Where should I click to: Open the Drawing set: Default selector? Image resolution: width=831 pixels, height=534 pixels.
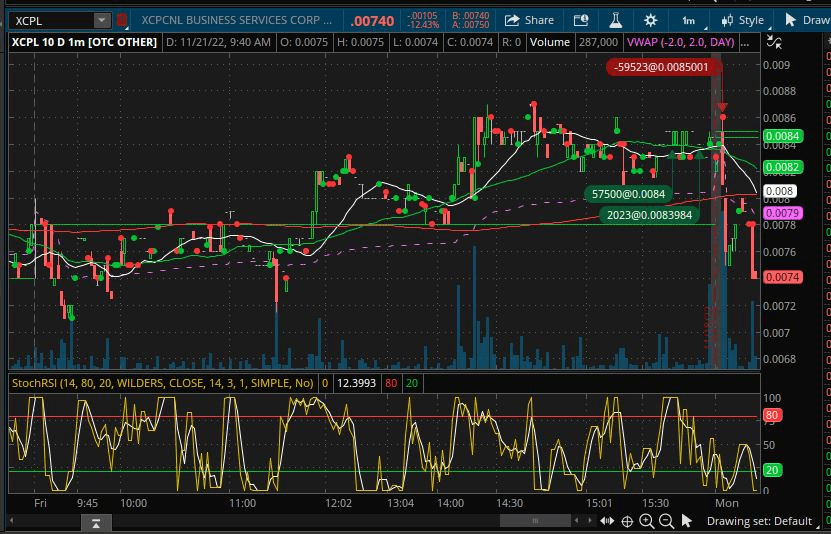click(759, 520)
